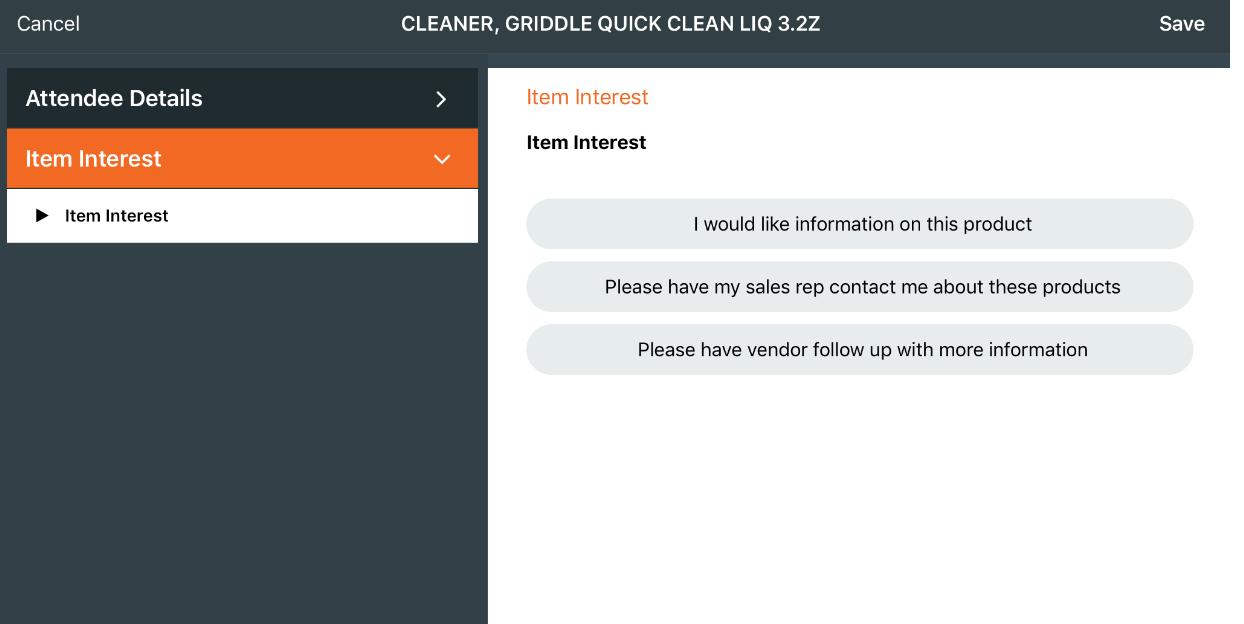Click blank white space below the option buttons
This screenshot has height=624, width=1244.
coord(860,500)
